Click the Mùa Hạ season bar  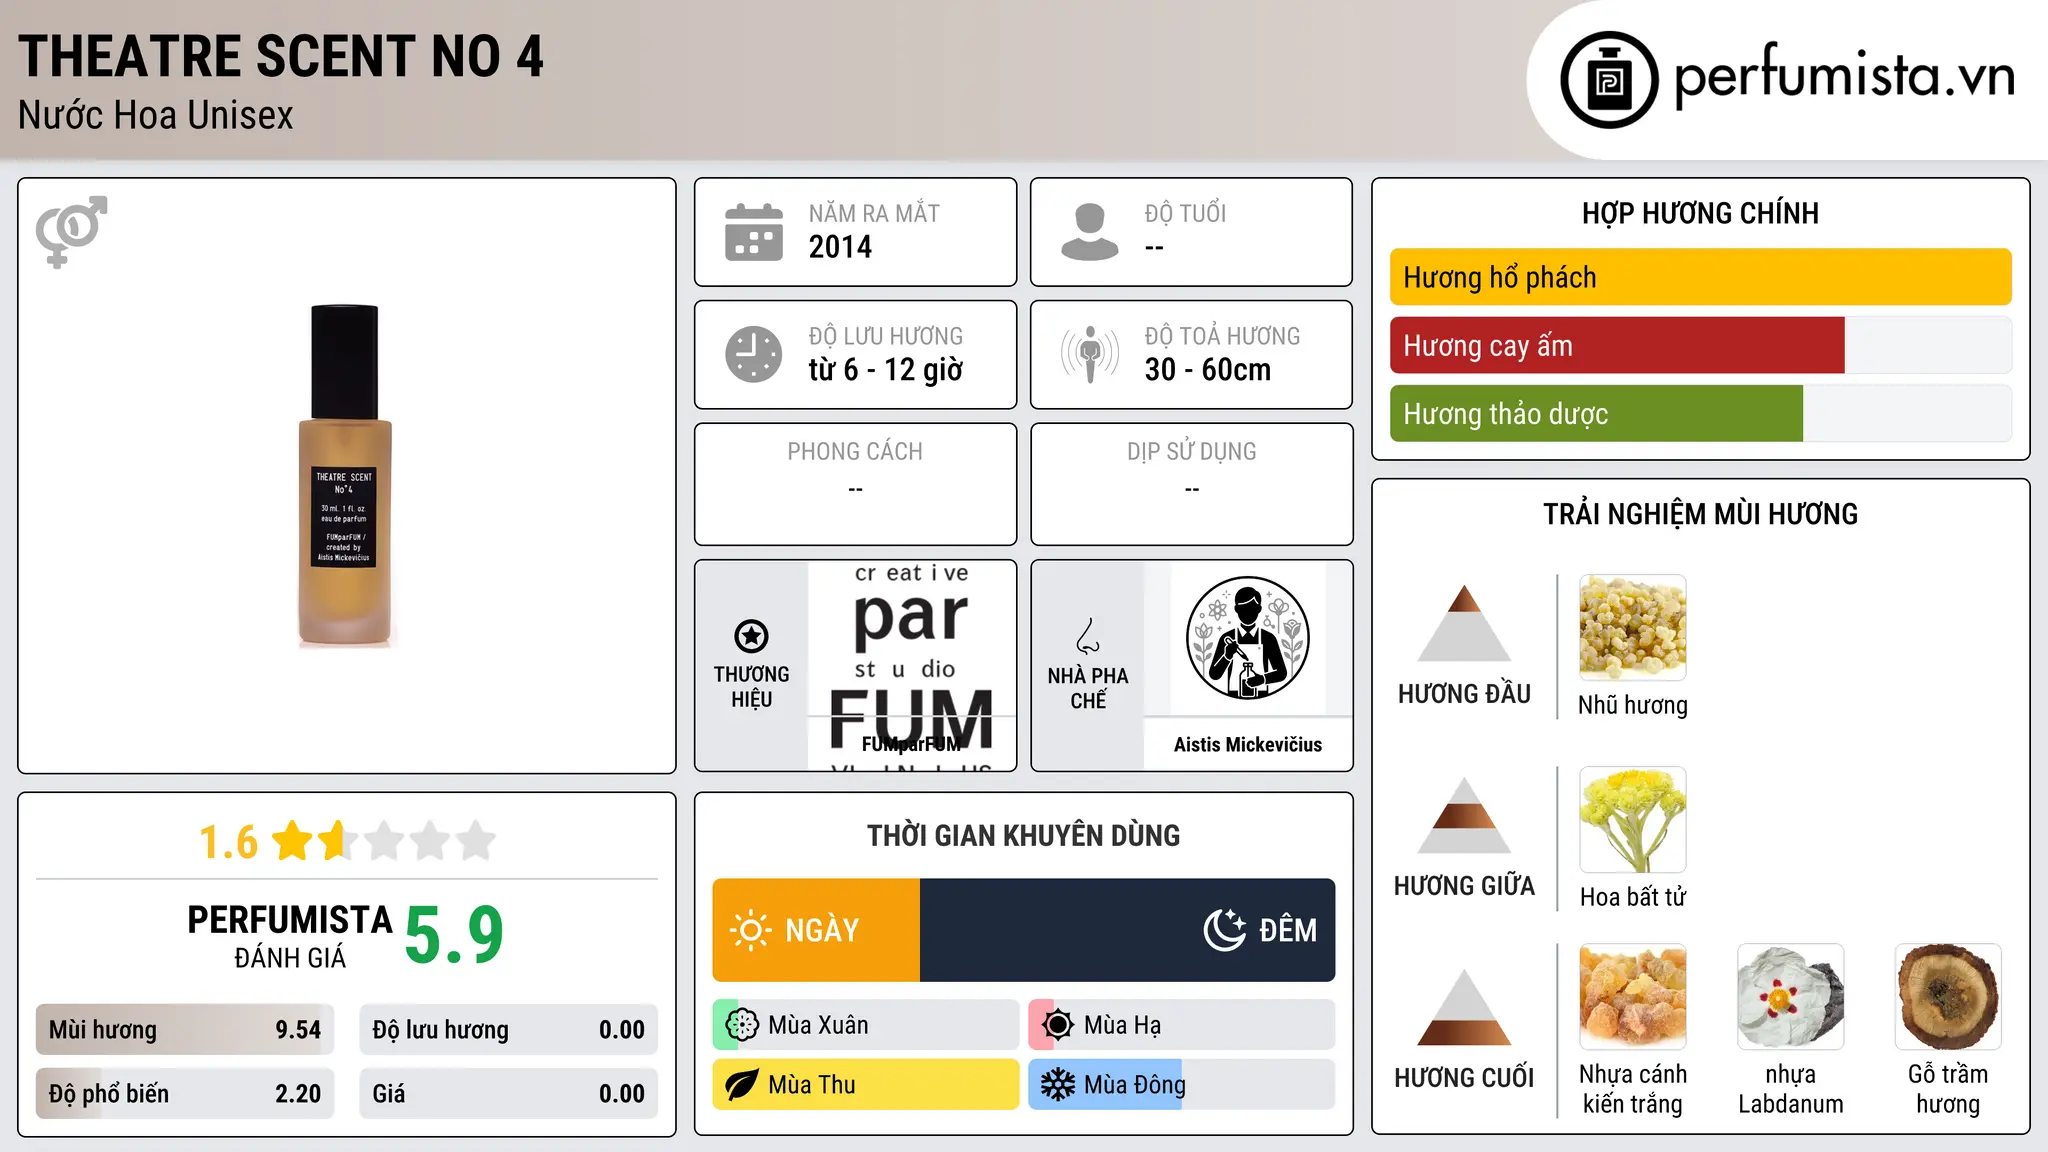[1182, 1025]
